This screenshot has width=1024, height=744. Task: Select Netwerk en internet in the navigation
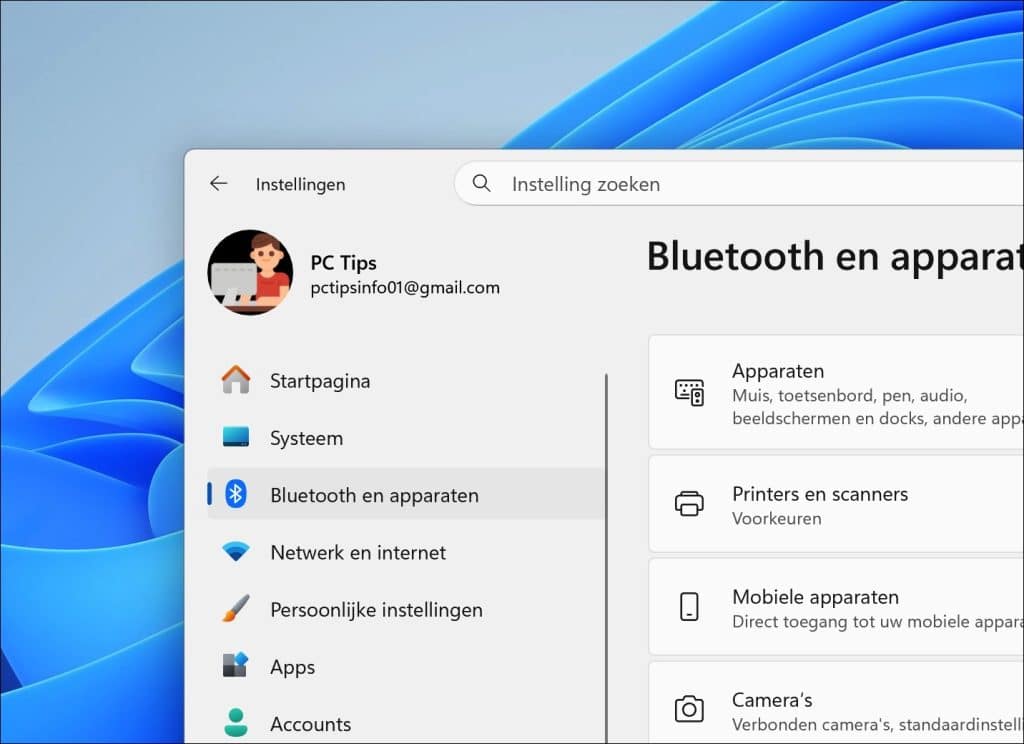pos(355,551)
